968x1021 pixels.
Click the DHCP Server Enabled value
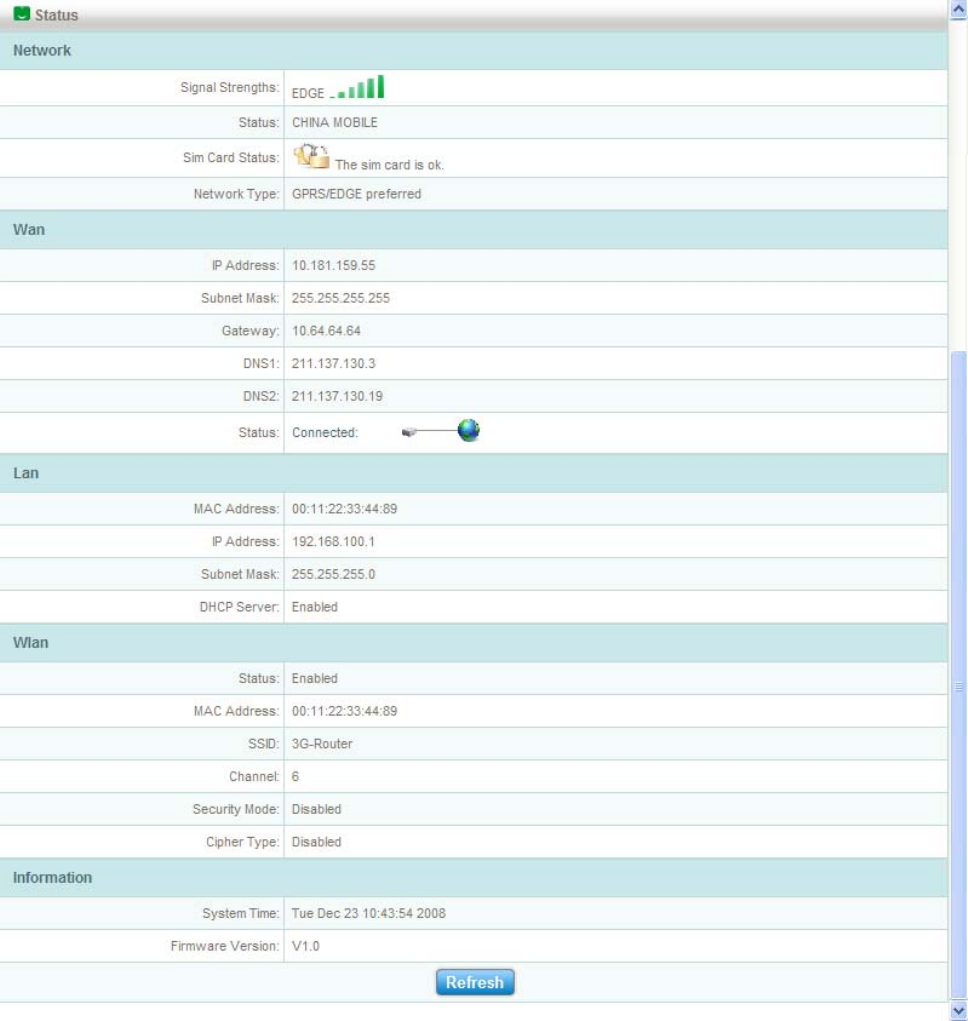click(x=314, y=607)
